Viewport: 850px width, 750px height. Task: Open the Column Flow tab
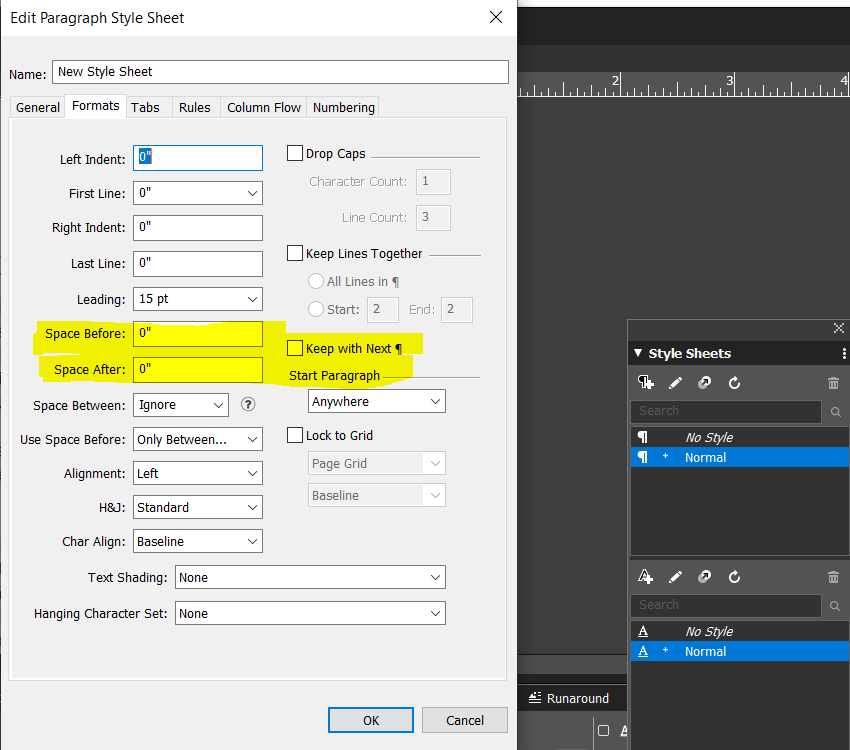[264, 107]
